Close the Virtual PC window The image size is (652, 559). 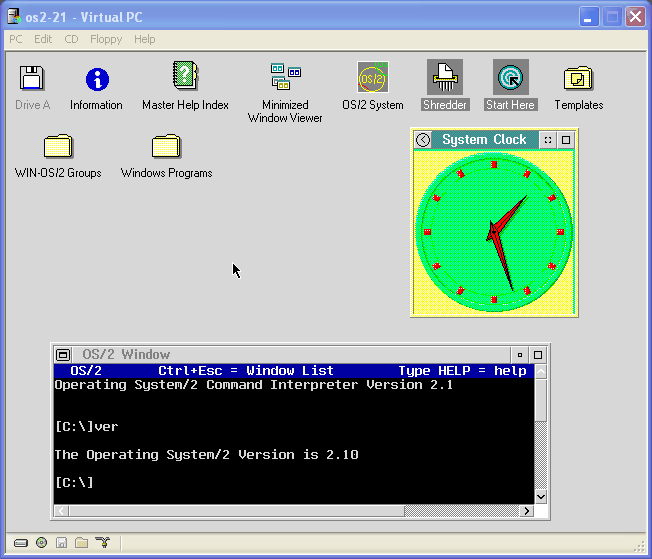[x=635, y=17]
